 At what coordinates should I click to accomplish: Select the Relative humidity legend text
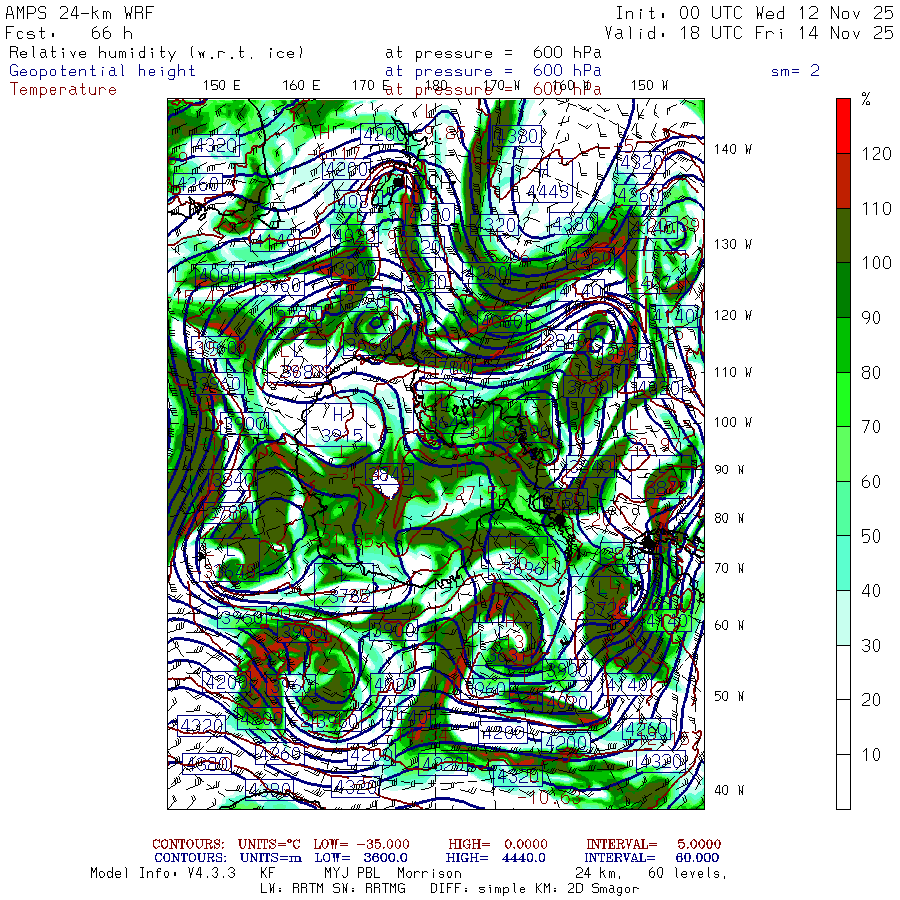[x=156, y=52]
